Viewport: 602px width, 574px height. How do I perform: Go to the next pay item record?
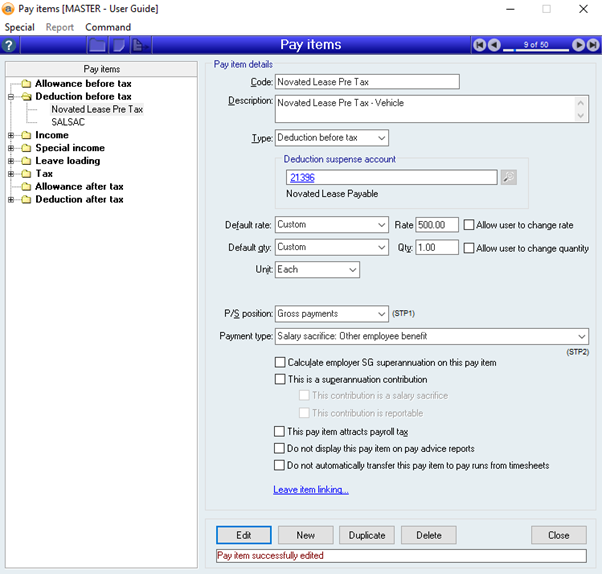pos(579,45)
